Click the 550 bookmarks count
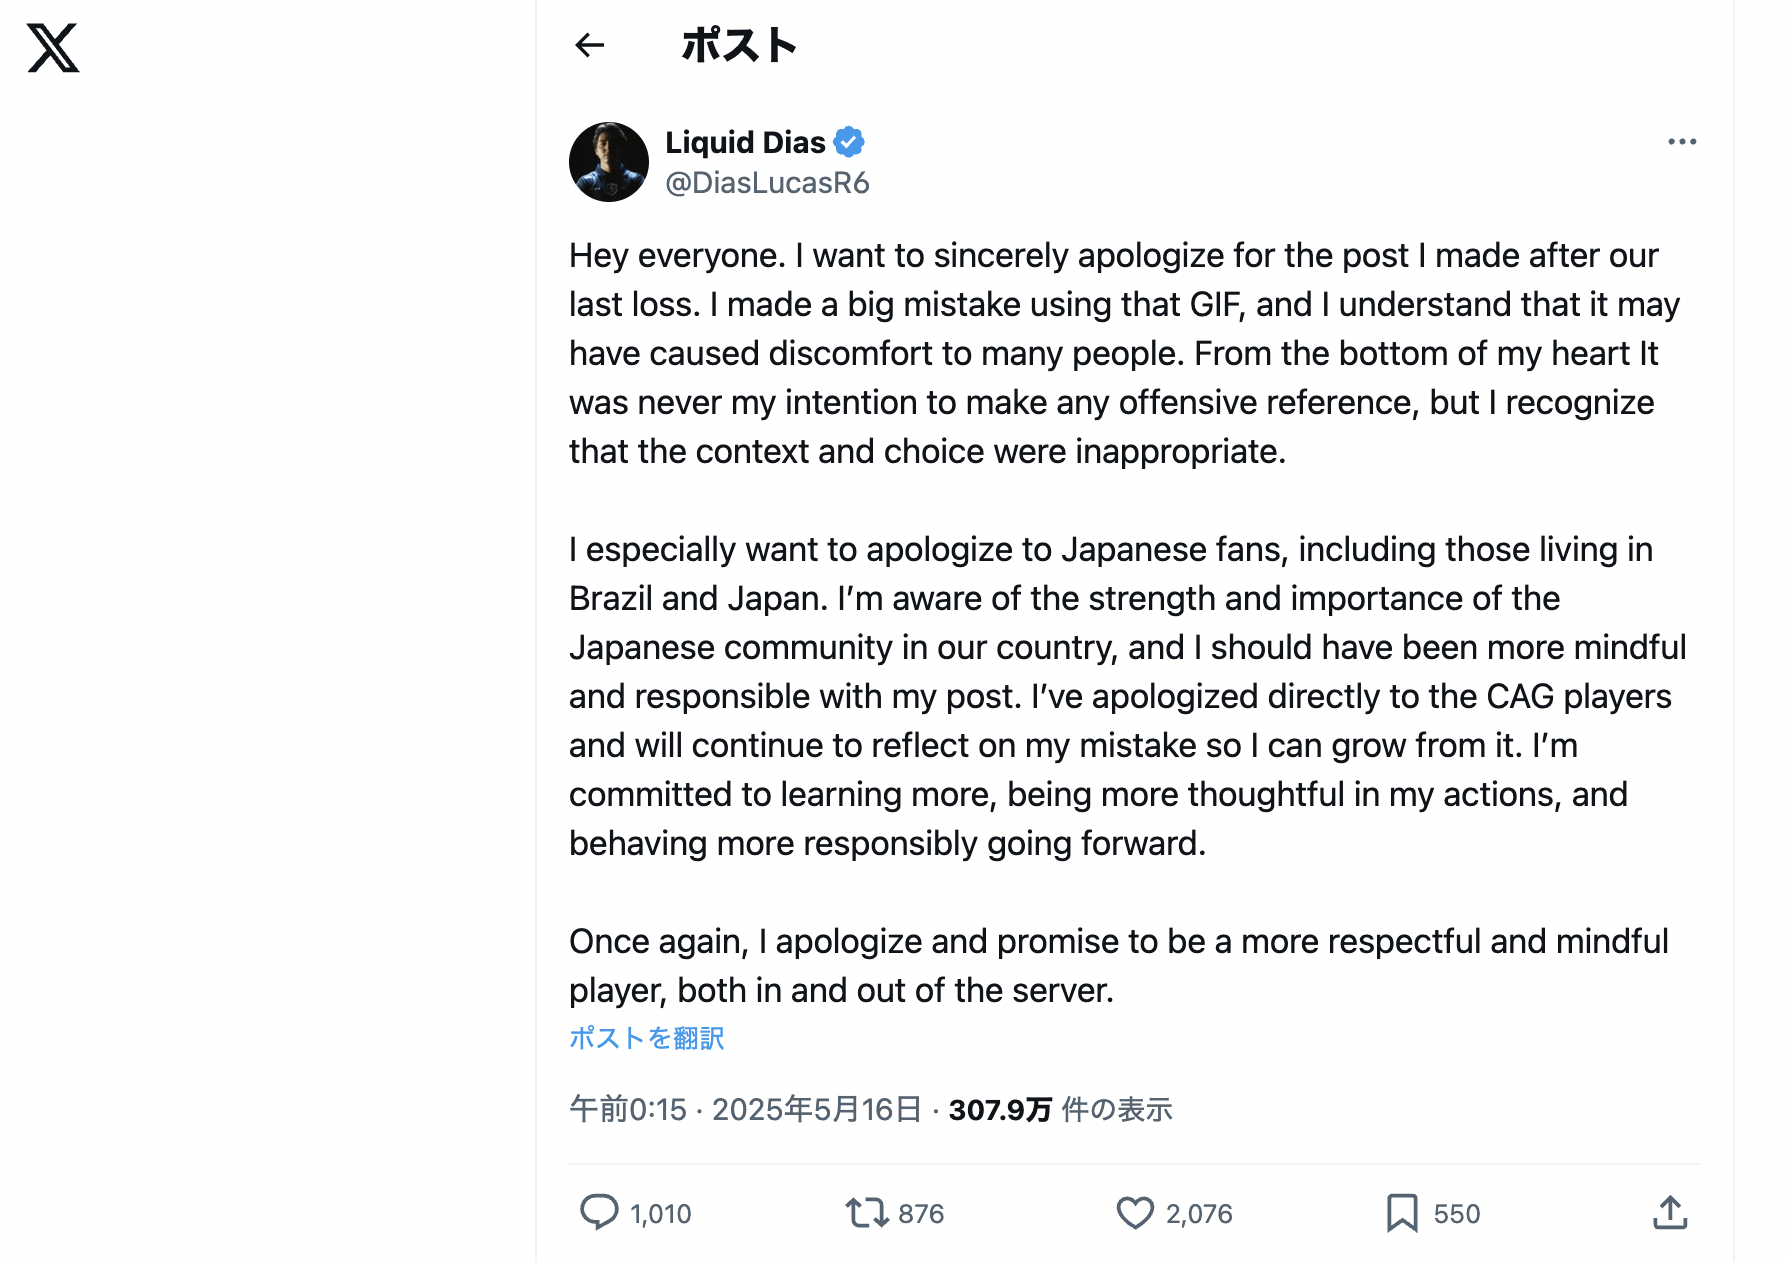 point(1457,1214)
